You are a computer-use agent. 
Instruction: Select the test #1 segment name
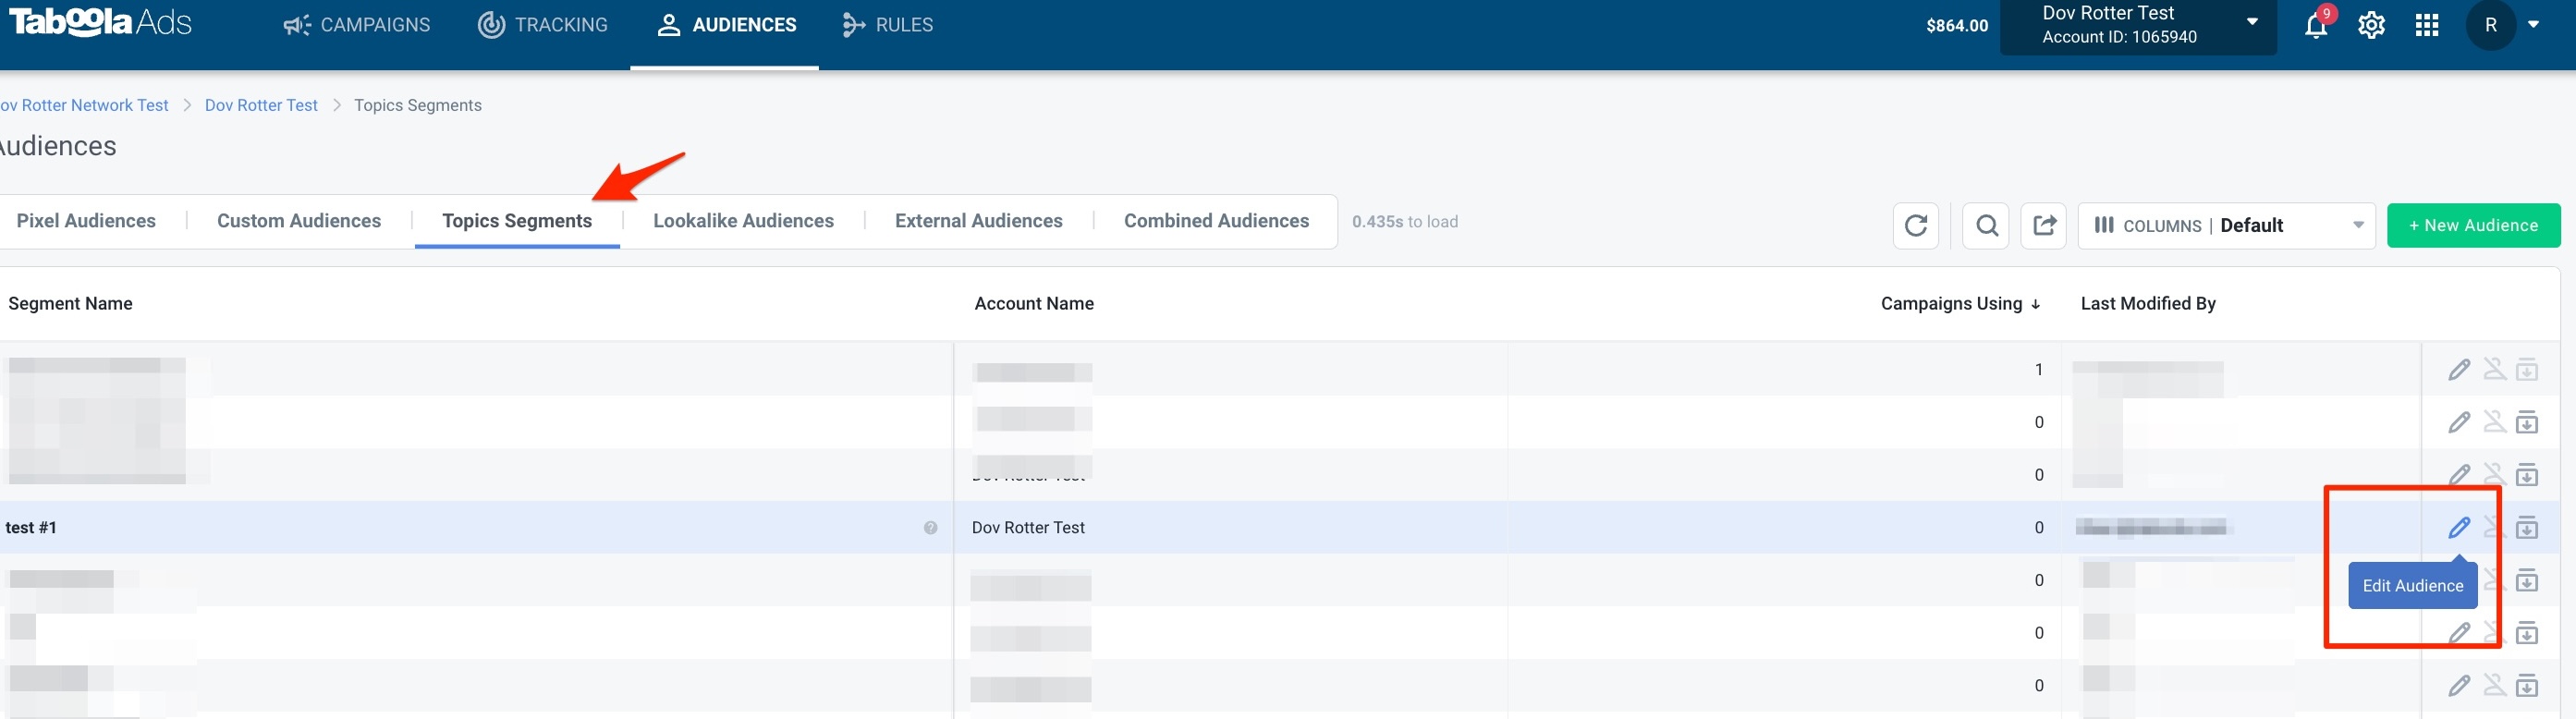pyautogui.click(x=31, y=528)
